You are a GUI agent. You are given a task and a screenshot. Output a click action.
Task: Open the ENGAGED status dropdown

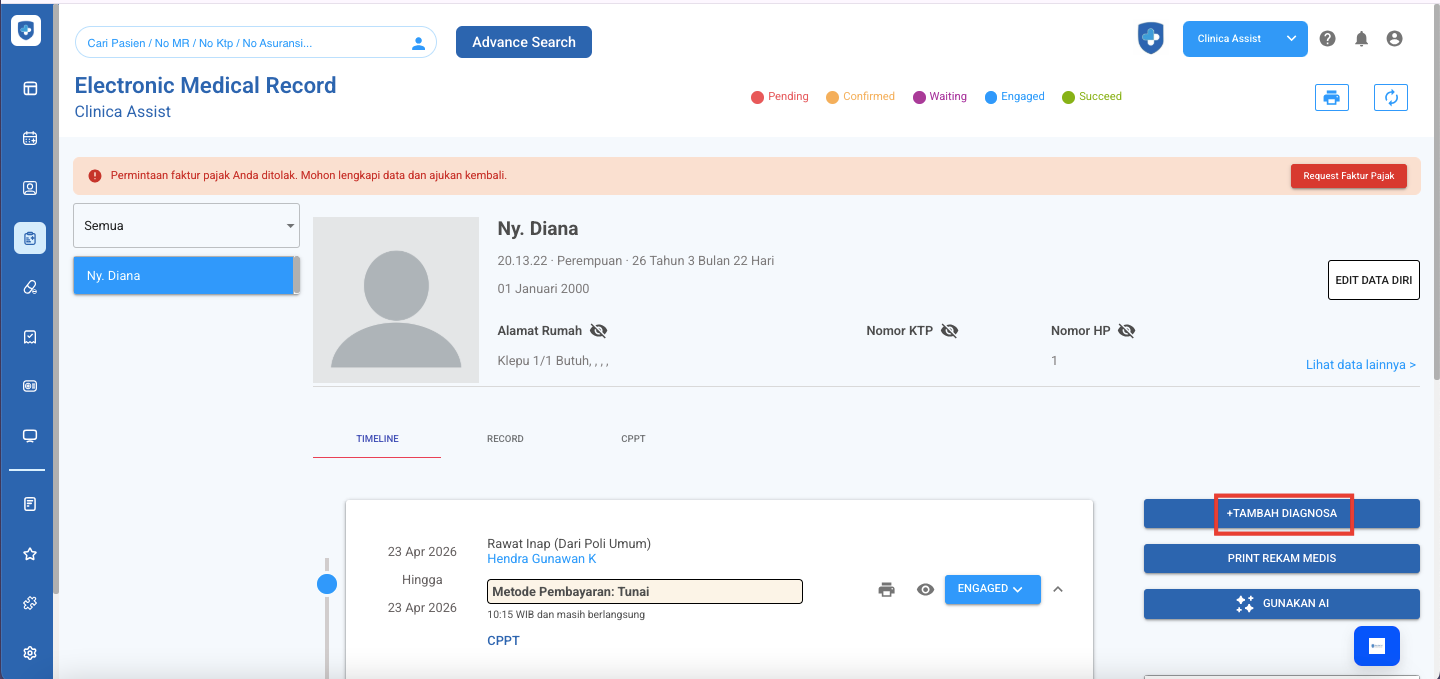(x=992, y=589)
